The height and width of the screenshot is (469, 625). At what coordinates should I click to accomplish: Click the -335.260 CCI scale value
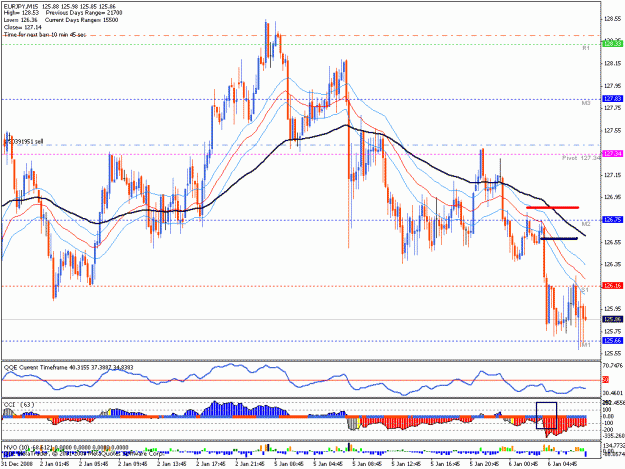tap(614, 436)
